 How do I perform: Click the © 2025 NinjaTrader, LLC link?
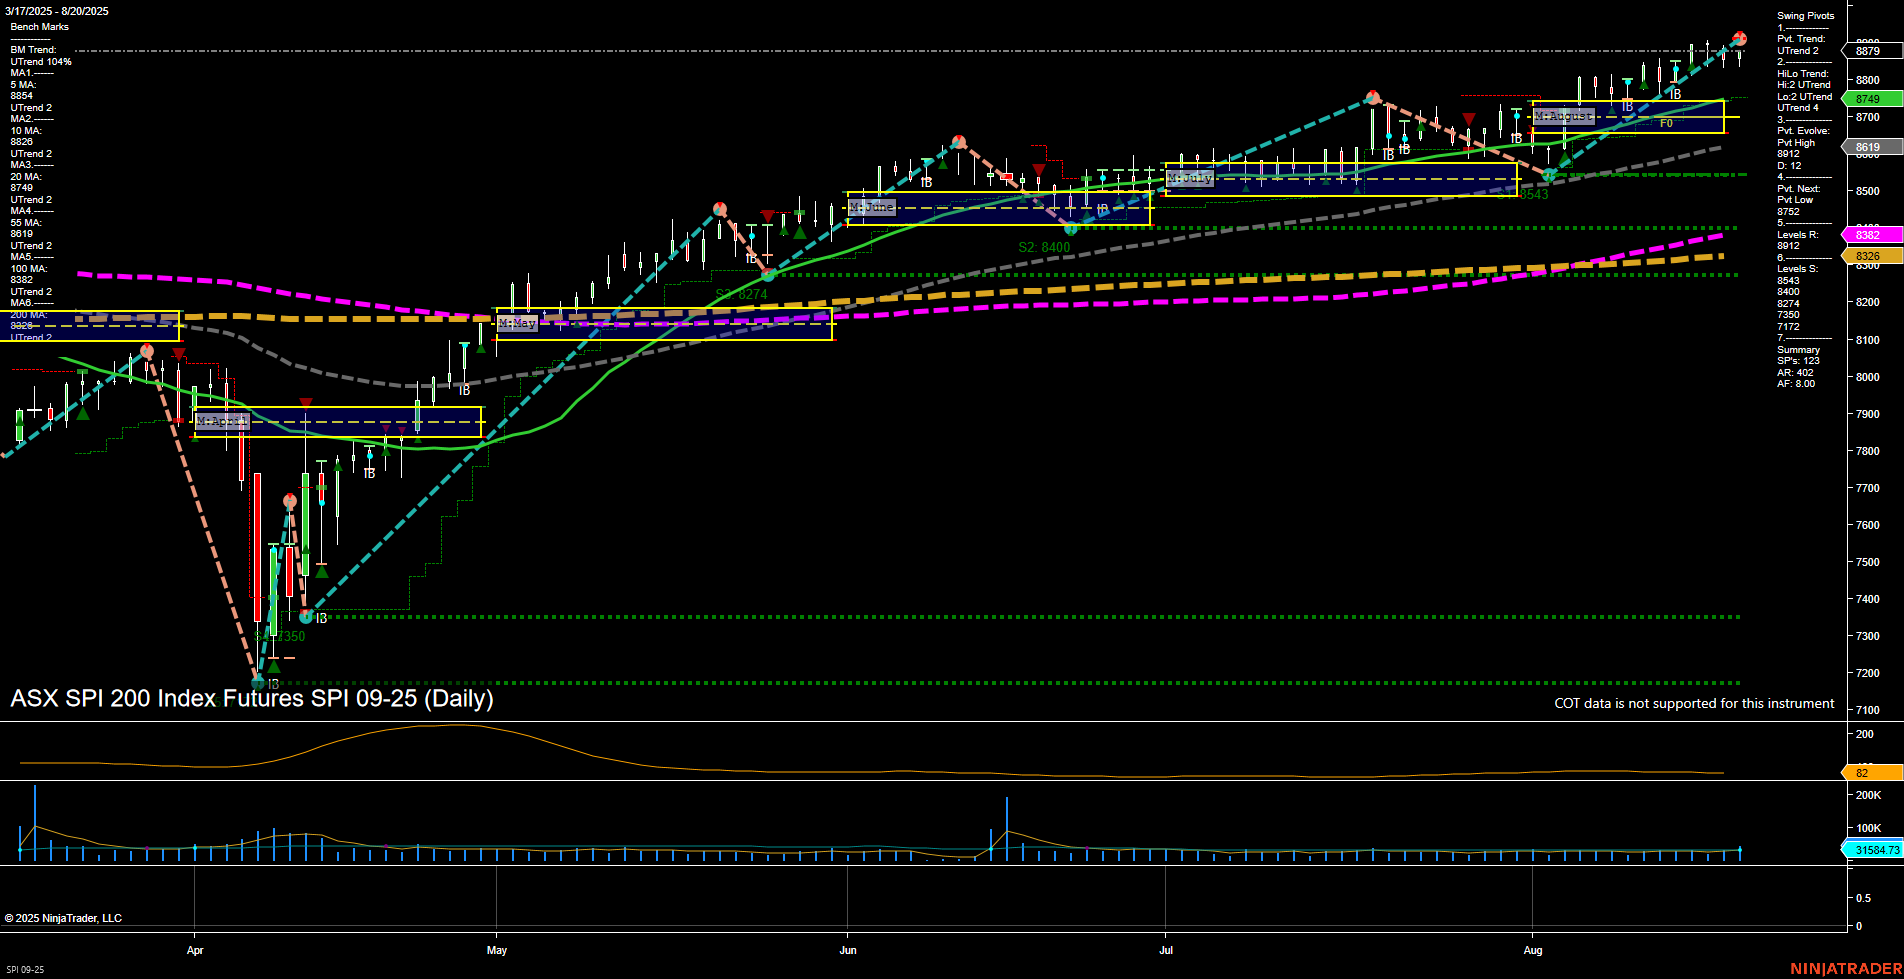tap(63, 917)
